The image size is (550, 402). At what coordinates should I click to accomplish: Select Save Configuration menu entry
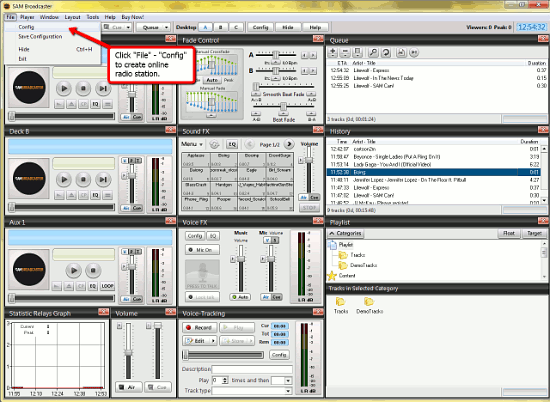tap(40, 36)
